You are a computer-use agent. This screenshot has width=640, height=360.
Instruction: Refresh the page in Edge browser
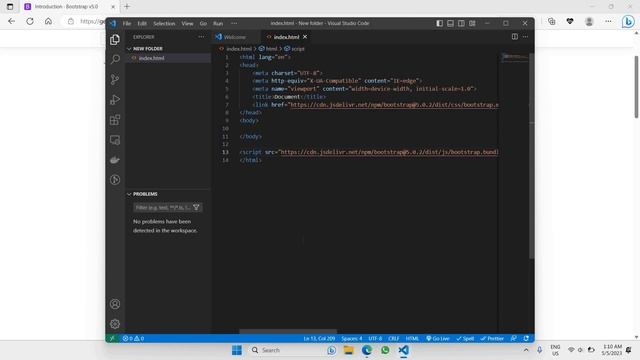click(x=30, y=21)
